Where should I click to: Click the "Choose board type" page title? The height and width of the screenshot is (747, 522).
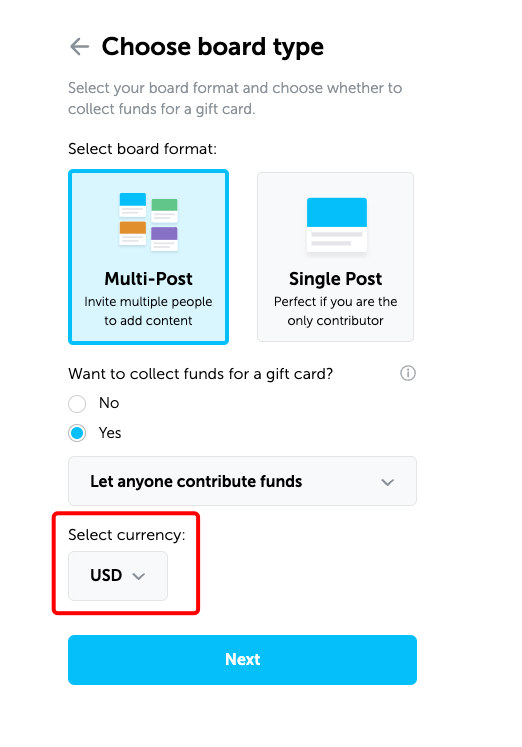213,47
